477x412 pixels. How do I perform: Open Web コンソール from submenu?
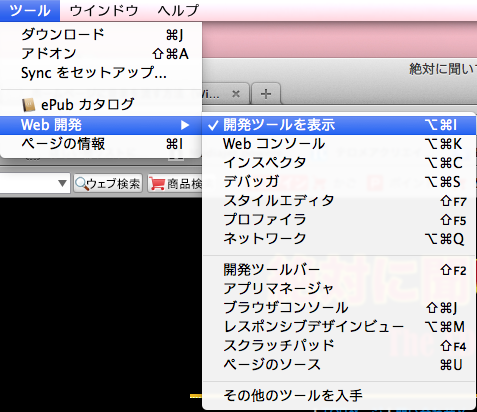coord(339,144)
